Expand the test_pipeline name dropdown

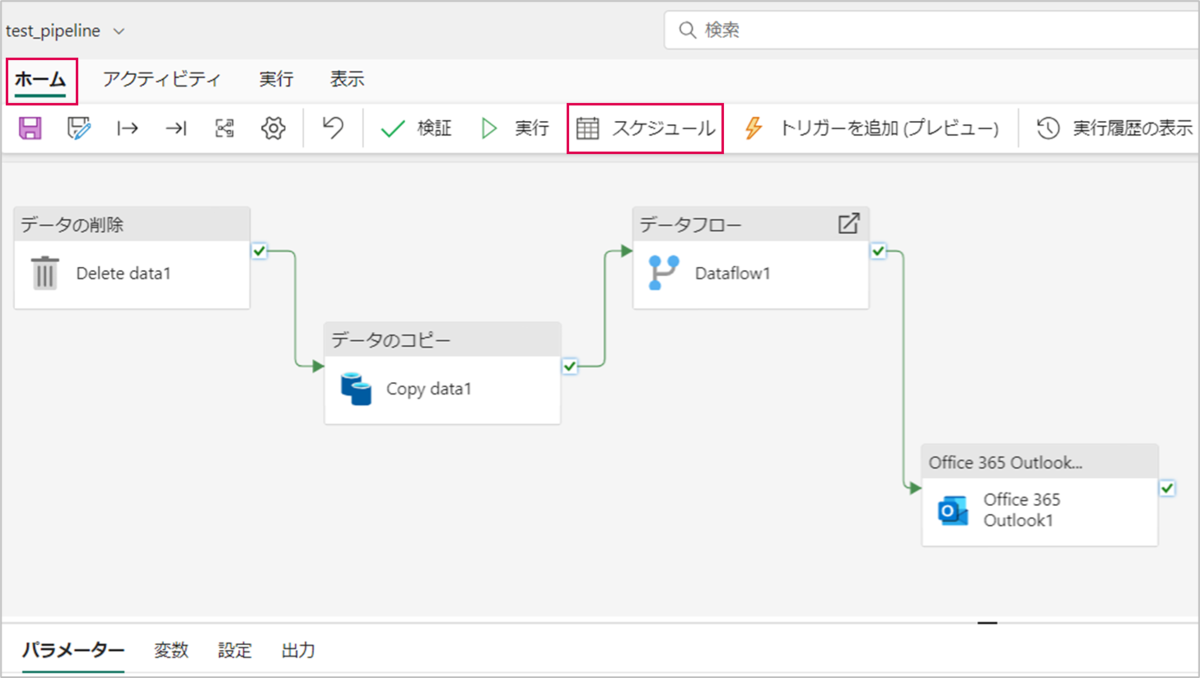119,31
